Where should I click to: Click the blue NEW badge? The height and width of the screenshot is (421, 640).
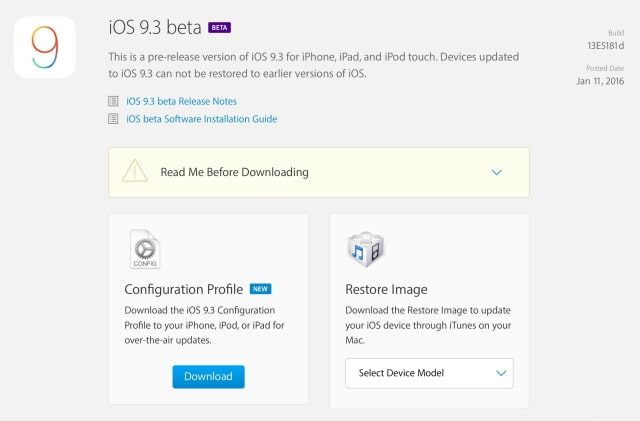pos(260,289)
